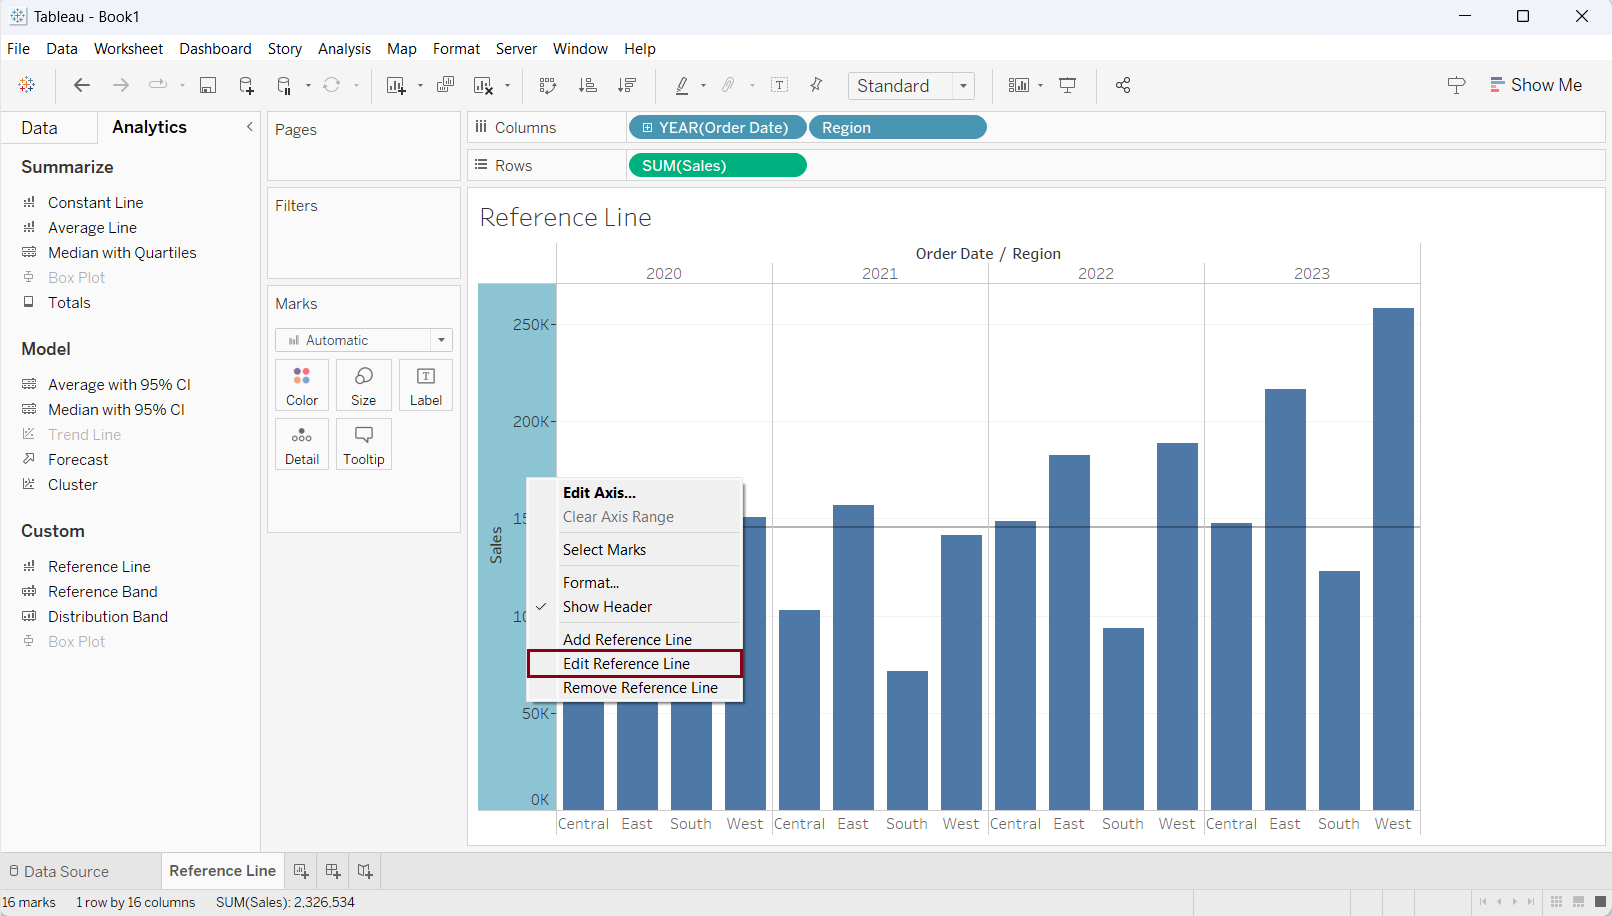This screenshot has height=916, width=1612.
Task: Click the Sort Descending toolbar icon
Action: (627, 86)
